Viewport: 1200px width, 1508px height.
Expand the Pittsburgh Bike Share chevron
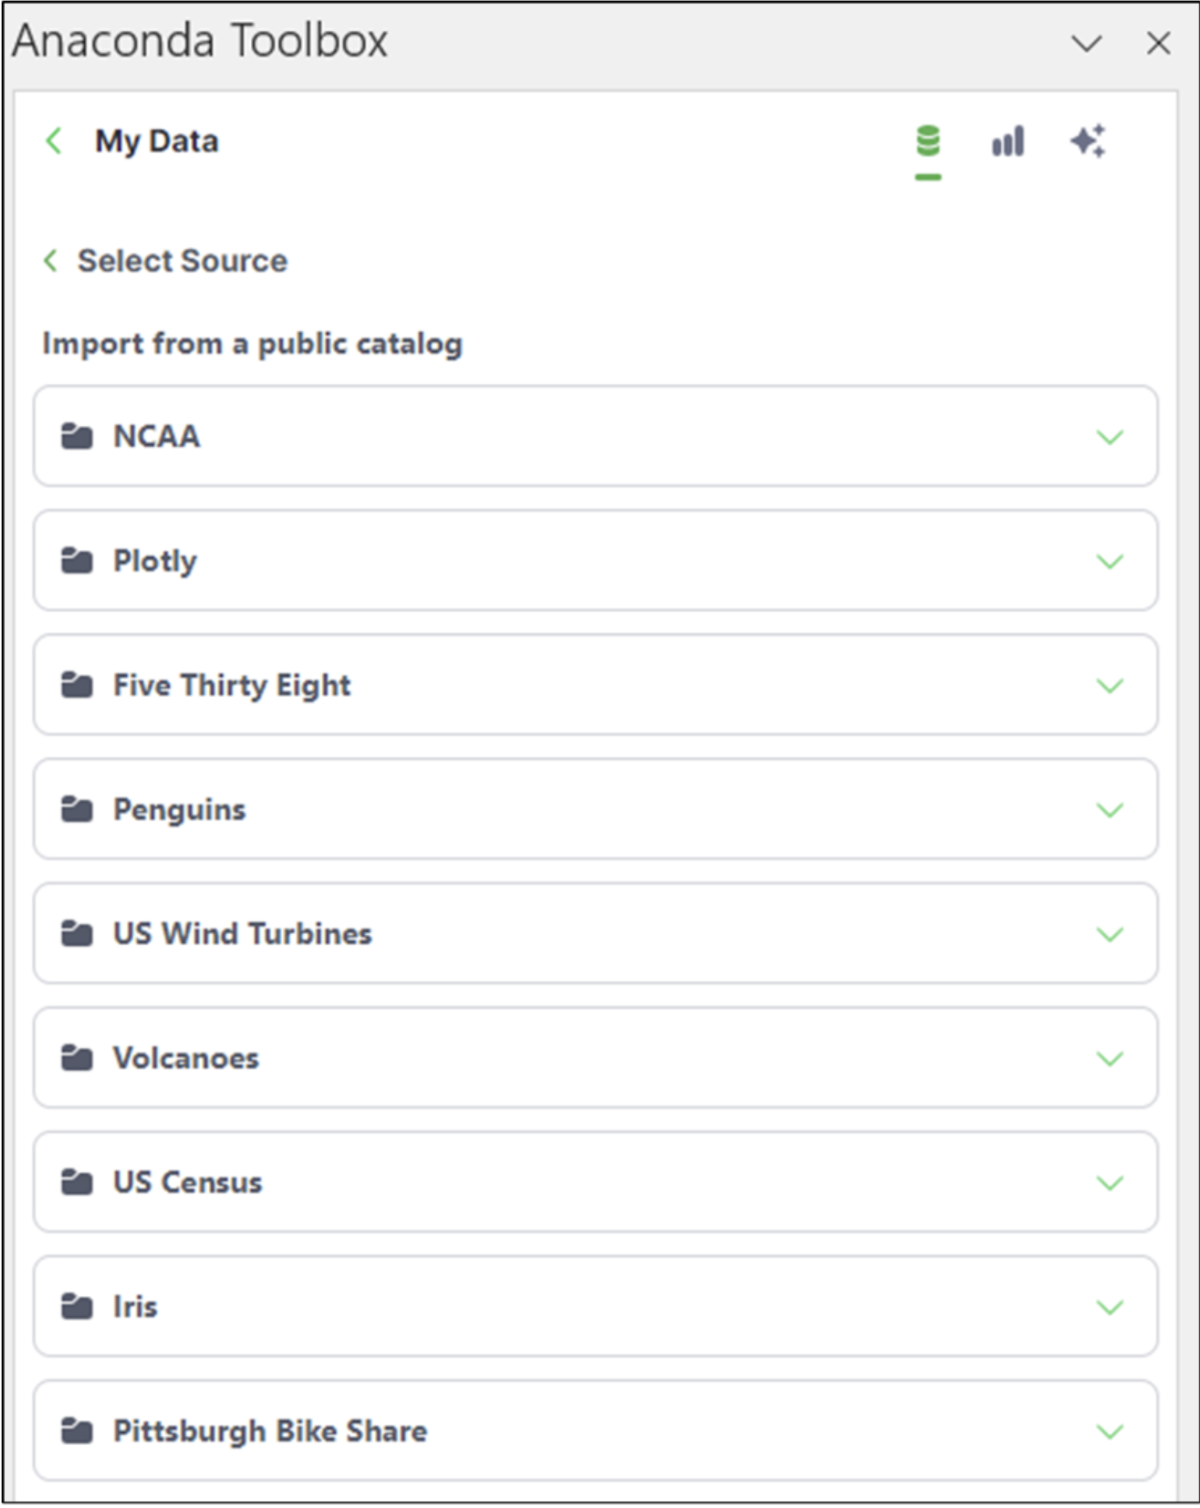(1110, 1431)
